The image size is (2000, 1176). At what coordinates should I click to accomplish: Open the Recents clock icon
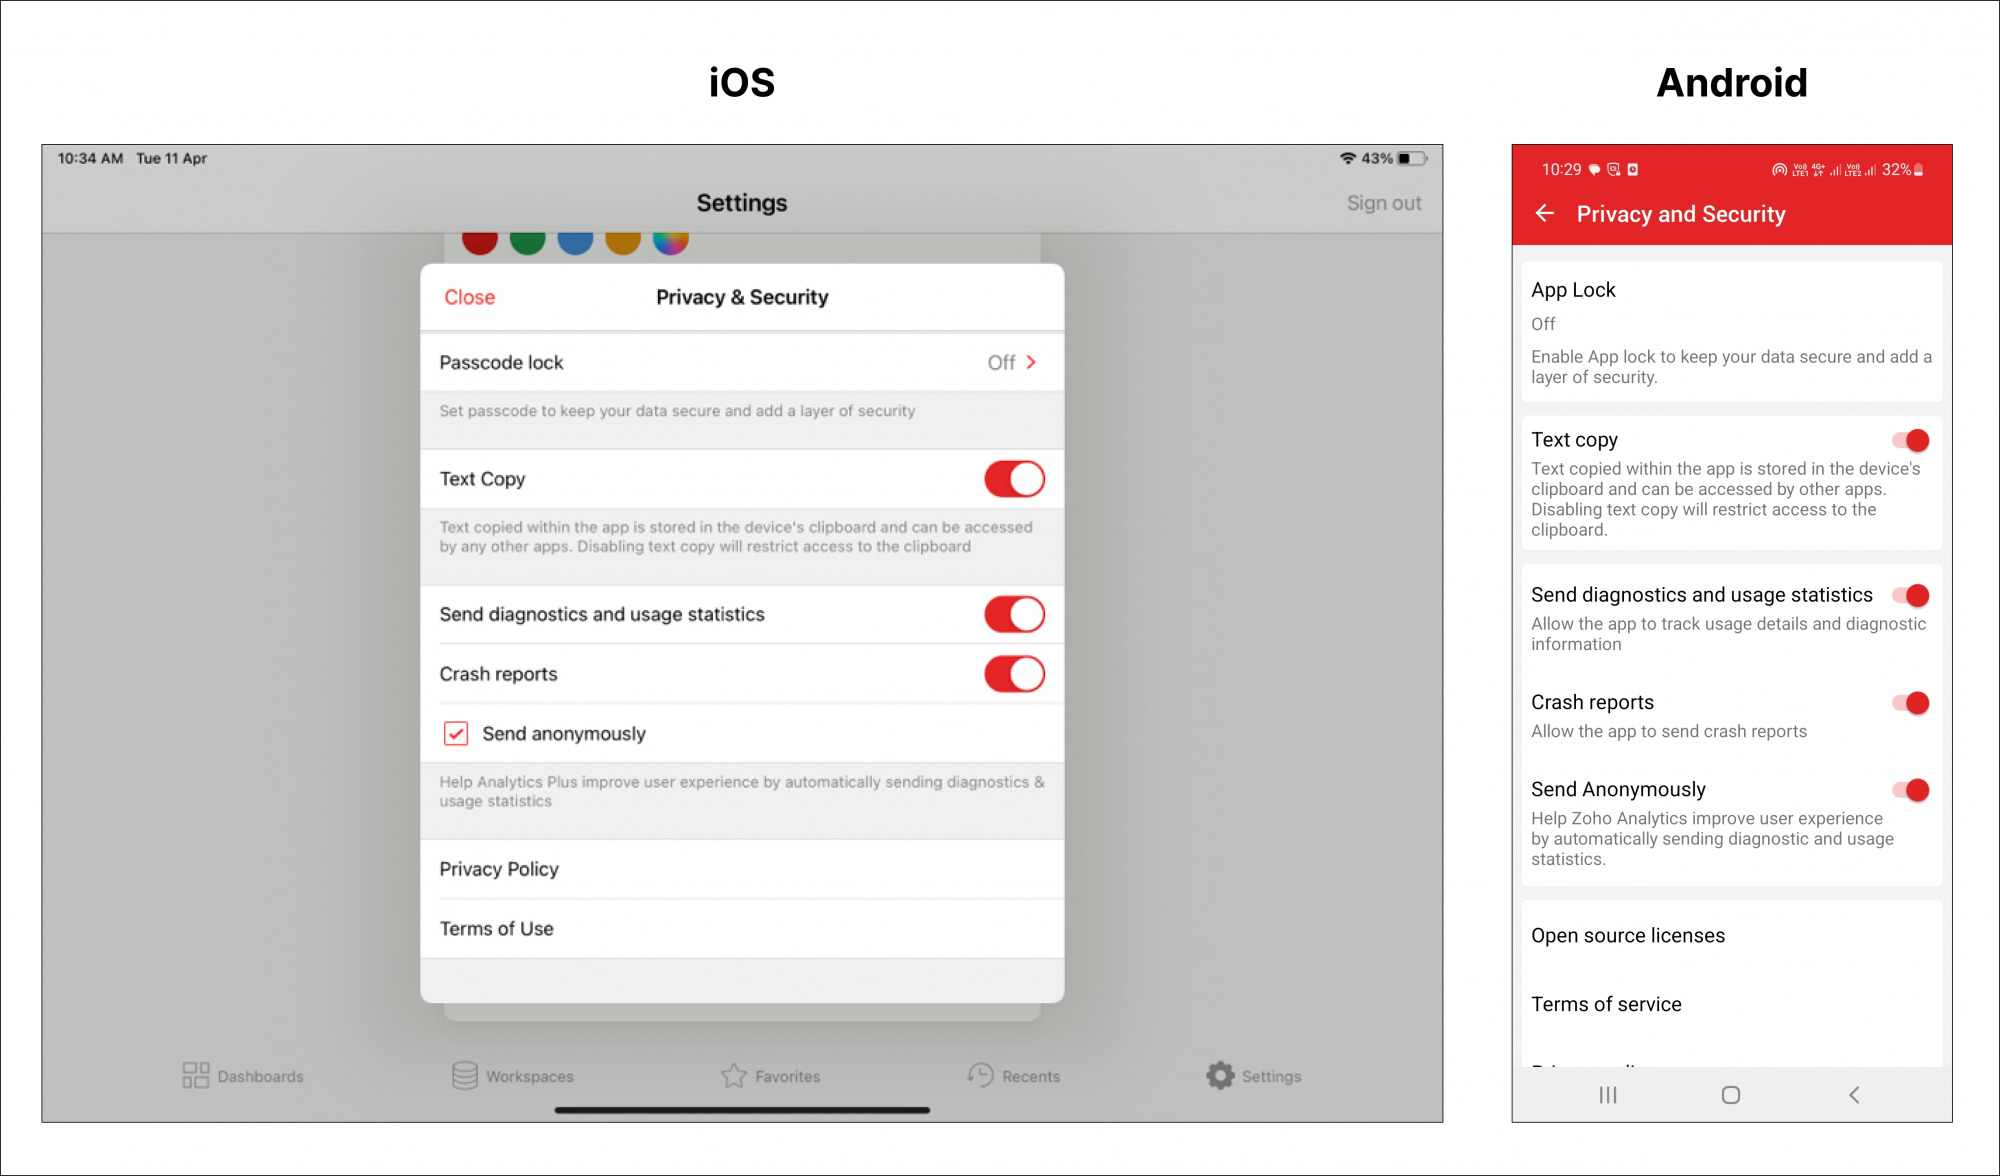pyautogui.click(x=981, y=1075)
